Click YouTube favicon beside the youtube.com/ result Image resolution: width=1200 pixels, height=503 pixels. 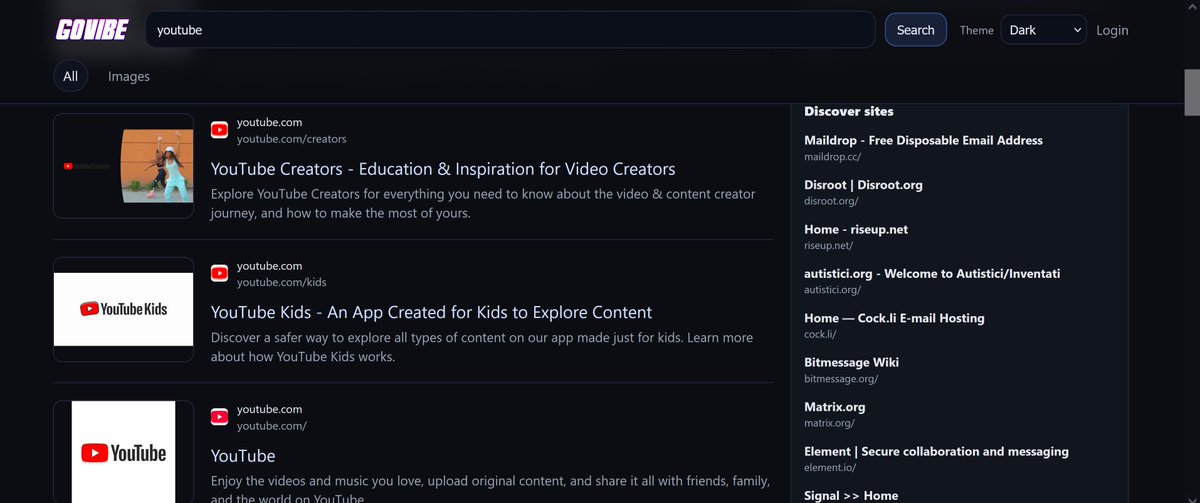219,417
